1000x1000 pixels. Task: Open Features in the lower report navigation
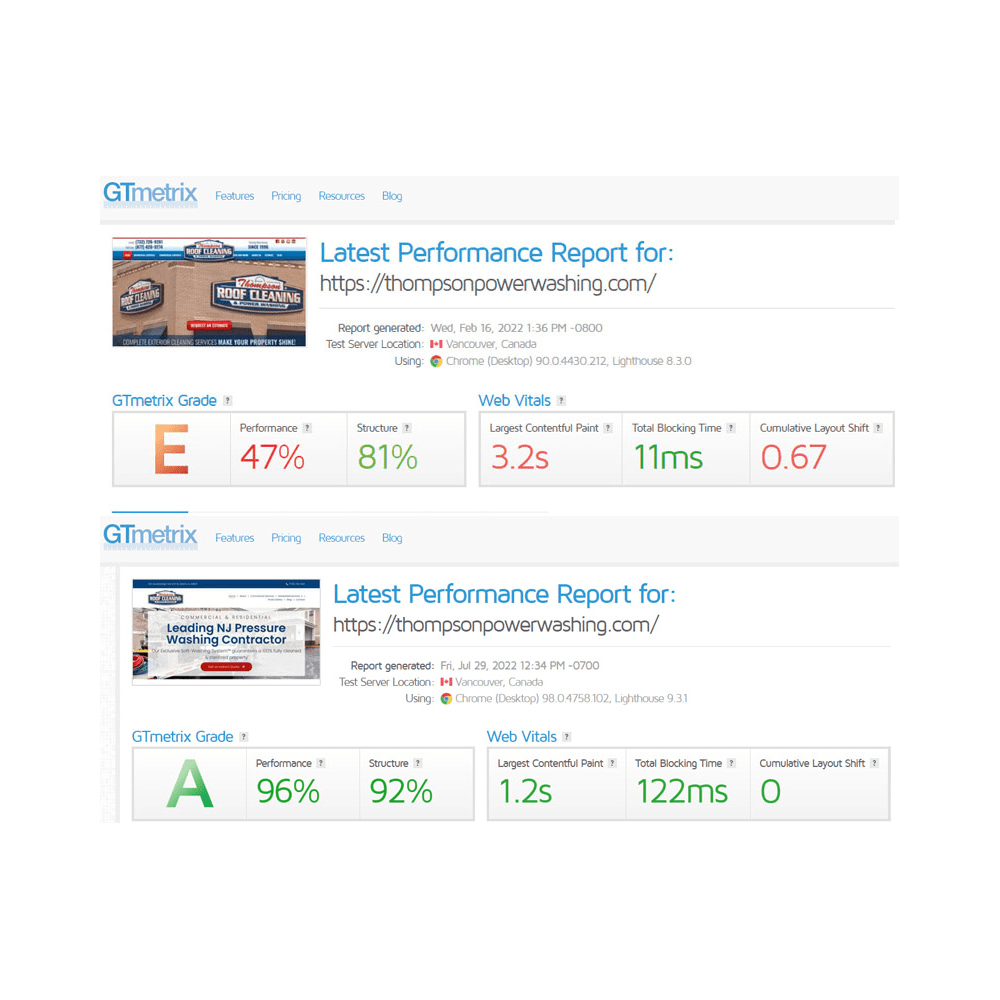coord(234,538)
